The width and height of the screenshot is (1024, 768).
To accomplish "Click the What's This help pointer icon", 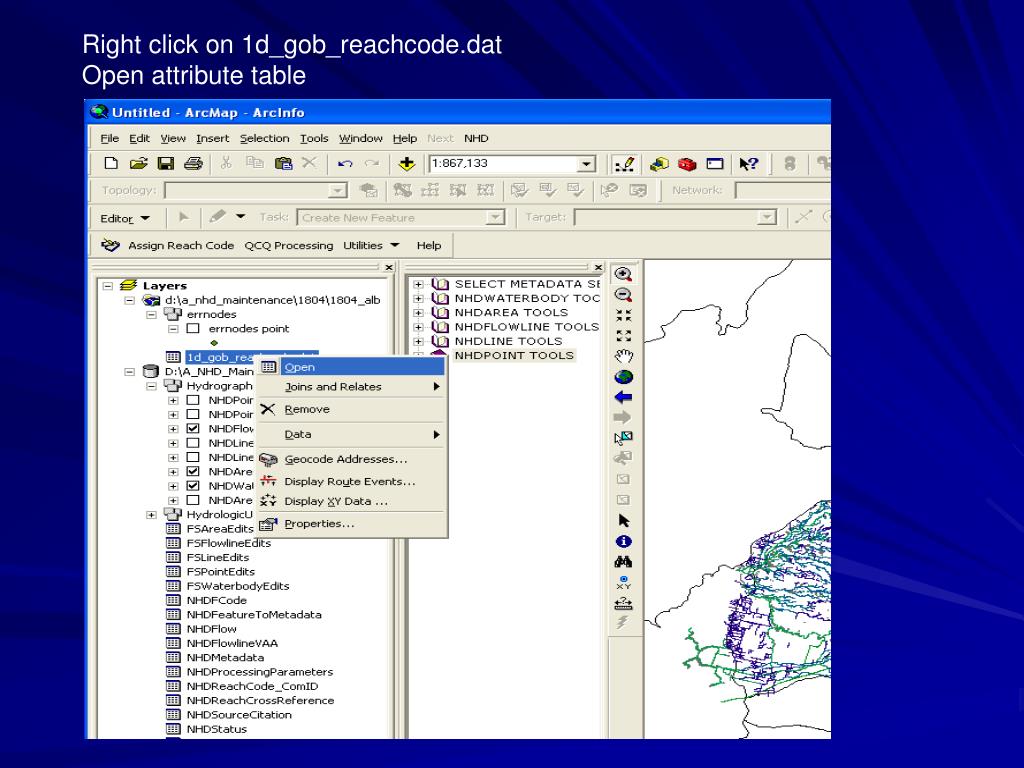I will coord(748,164).
